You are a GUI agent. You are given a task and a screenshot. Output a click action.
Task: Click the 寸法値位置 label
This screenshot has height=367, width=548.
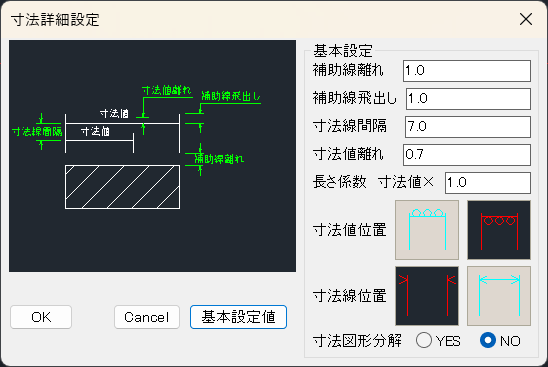click(349, 230)
